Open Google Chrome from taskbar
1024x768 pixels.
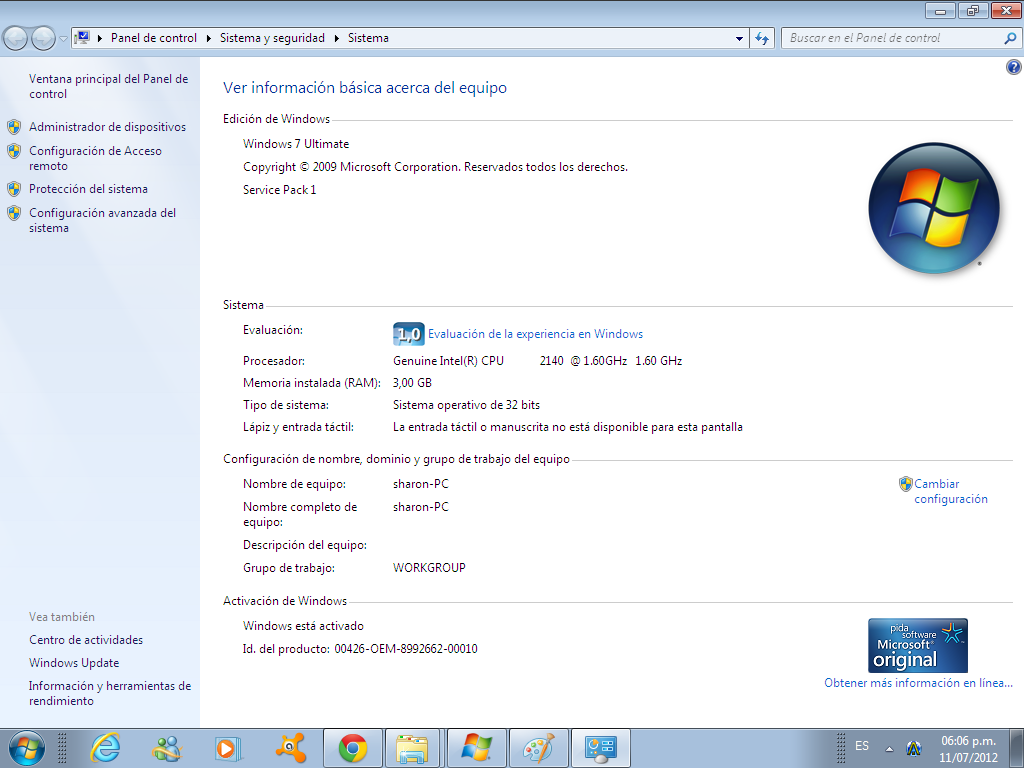point(353,748)
